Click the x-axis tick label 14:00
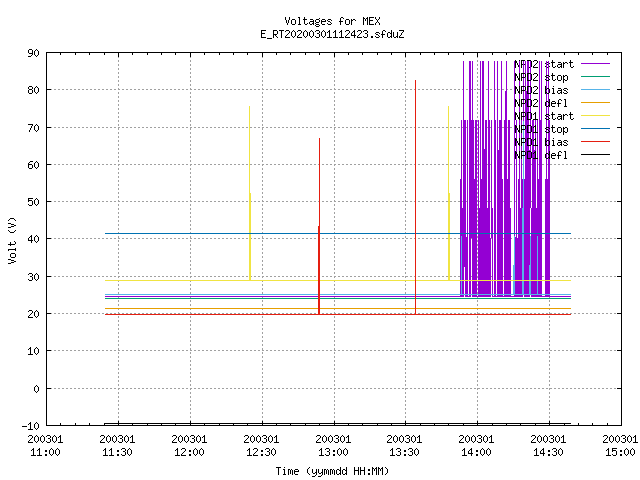The height and width of the screenshot is (480, 640). [476, 452]
